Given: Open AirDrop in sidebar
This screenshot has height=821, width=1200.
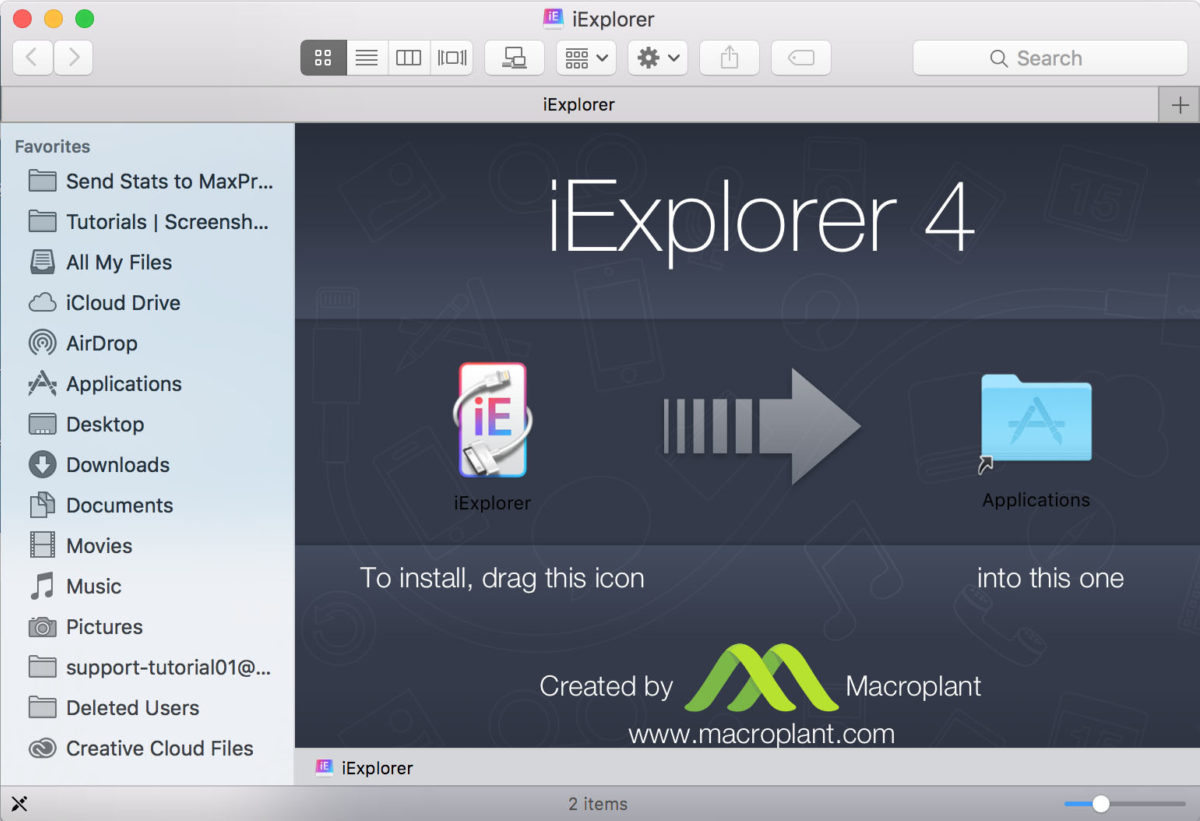Looking at the screenshot, I should click(84, 343).
